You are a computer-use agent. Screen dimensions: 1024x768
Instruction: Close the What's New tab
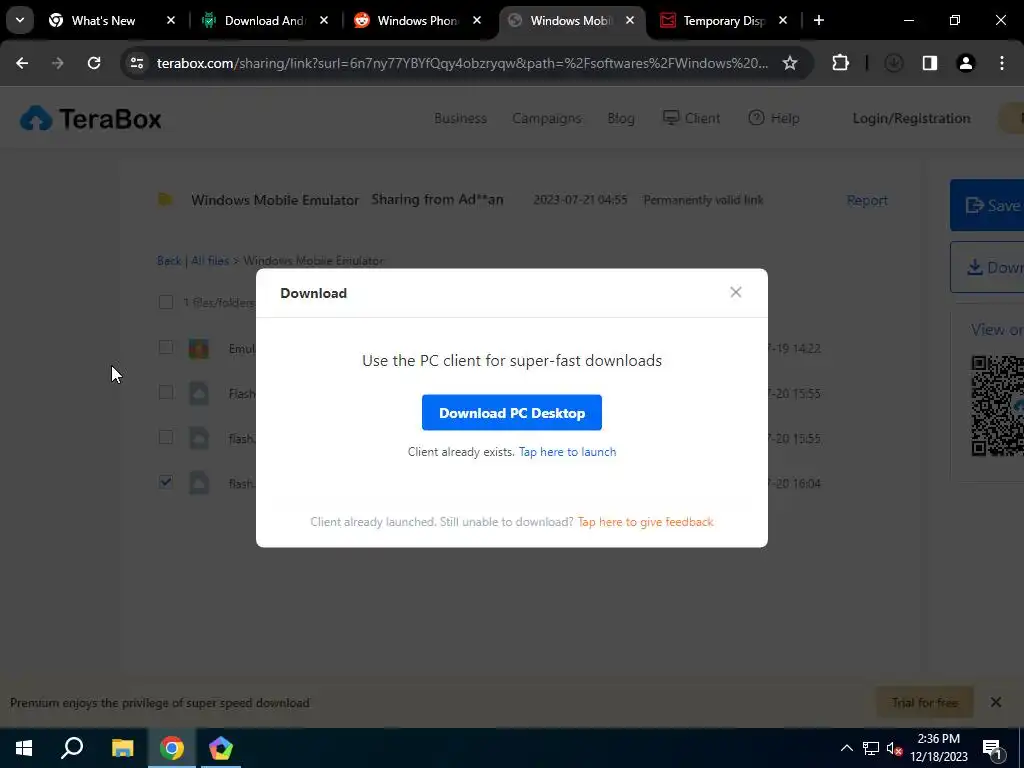[171, 21]
